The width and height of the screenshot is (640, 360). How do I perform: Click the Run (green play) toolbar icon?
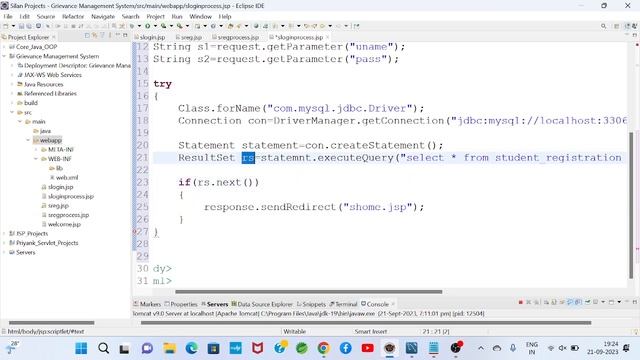tap(147, 26)
